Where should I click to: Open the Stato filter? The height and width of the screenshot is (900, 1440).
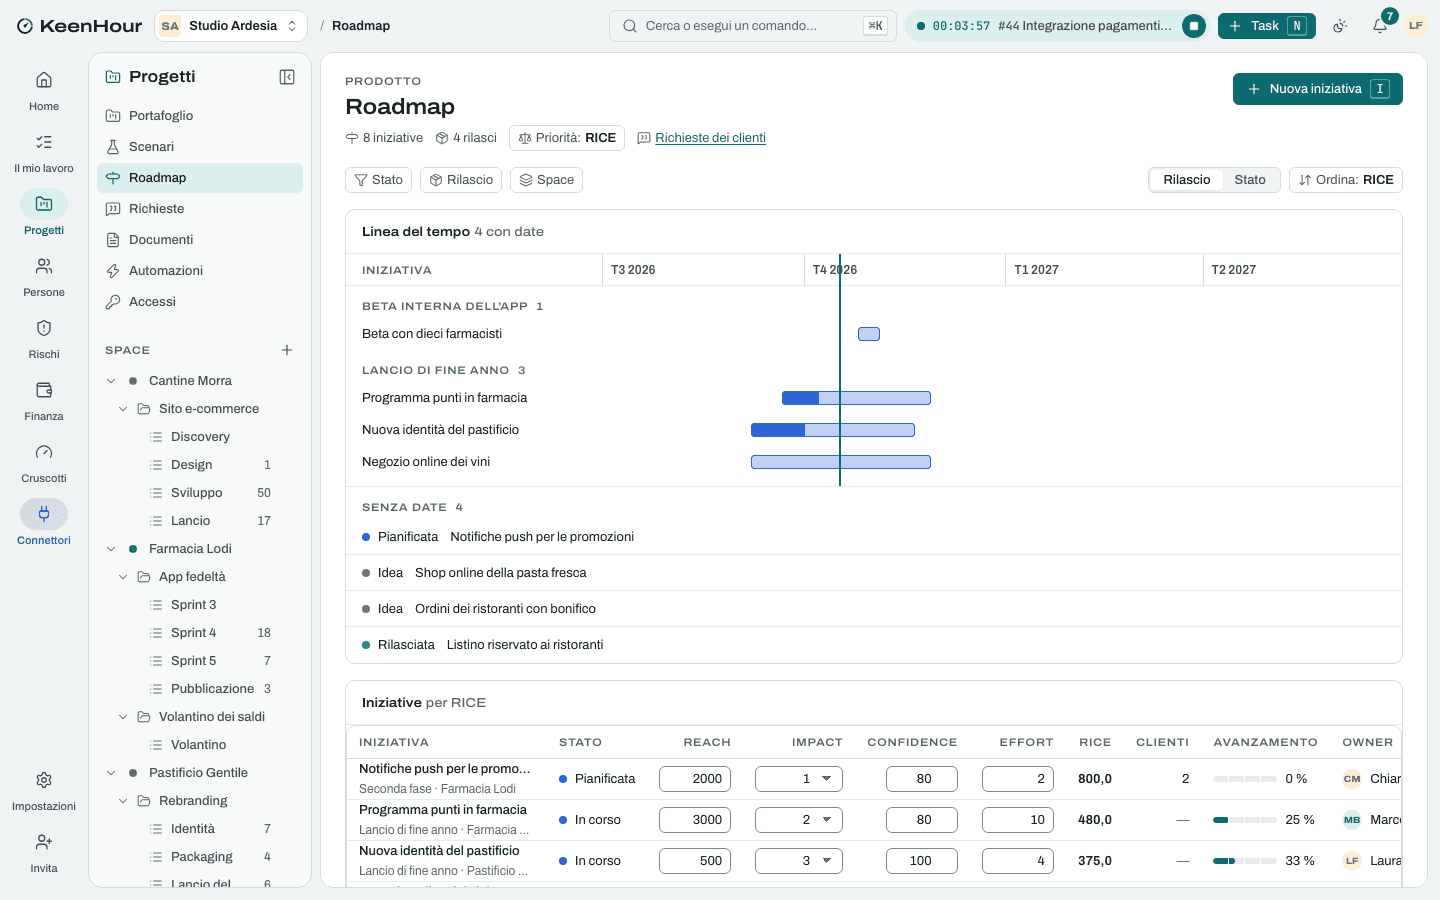[378, 180]
